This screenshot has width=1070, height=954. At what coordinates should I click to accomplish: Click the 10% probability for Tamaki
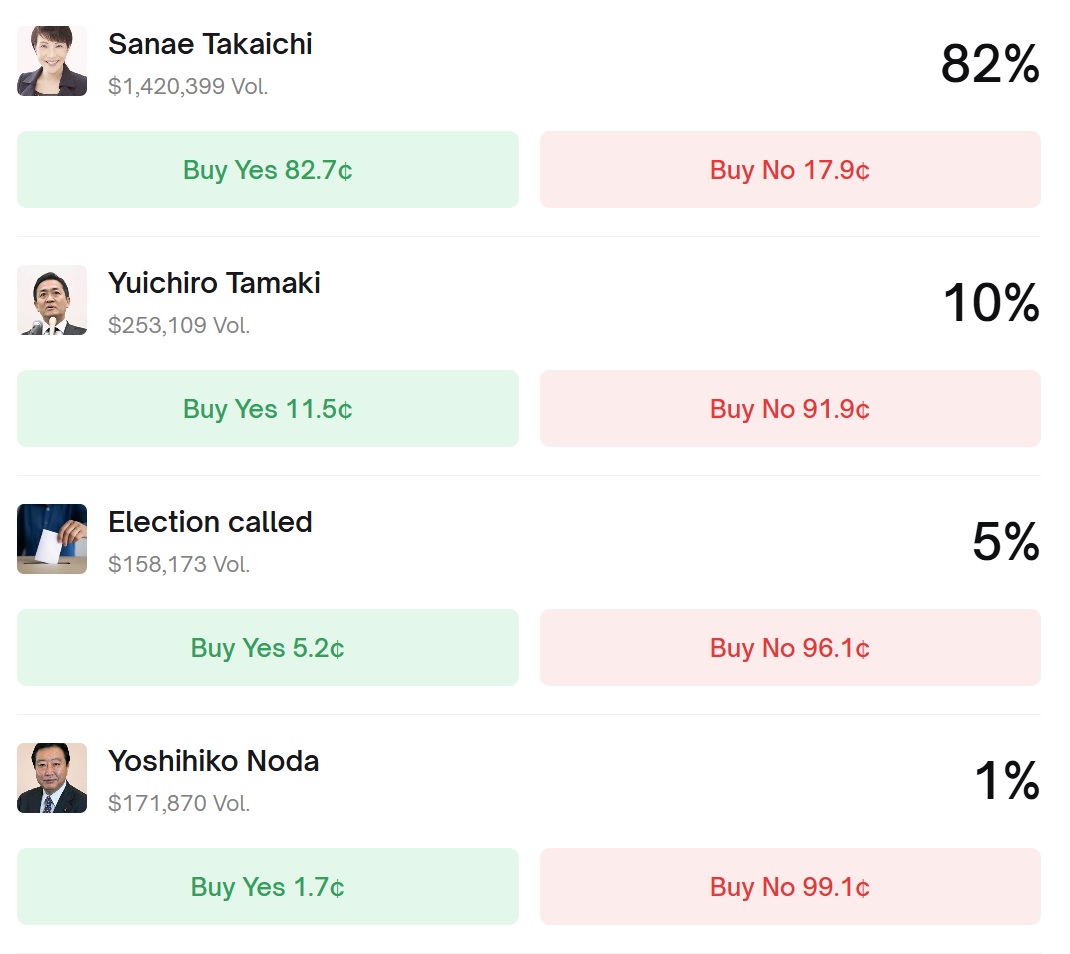tap(991, 303)
